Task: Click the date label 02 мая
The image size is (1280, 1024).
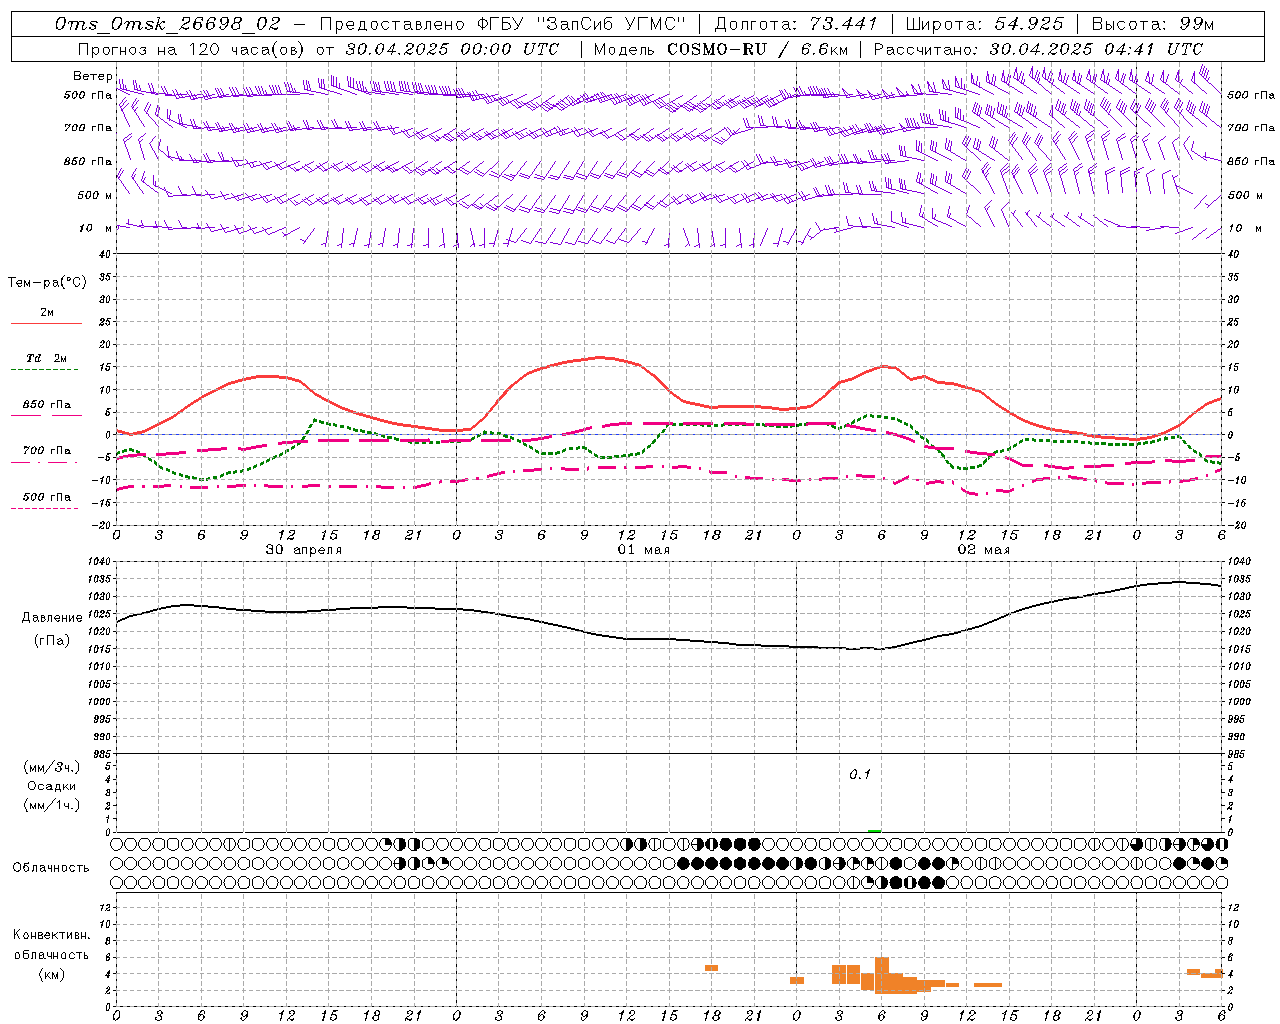Action: coord(984,550)
